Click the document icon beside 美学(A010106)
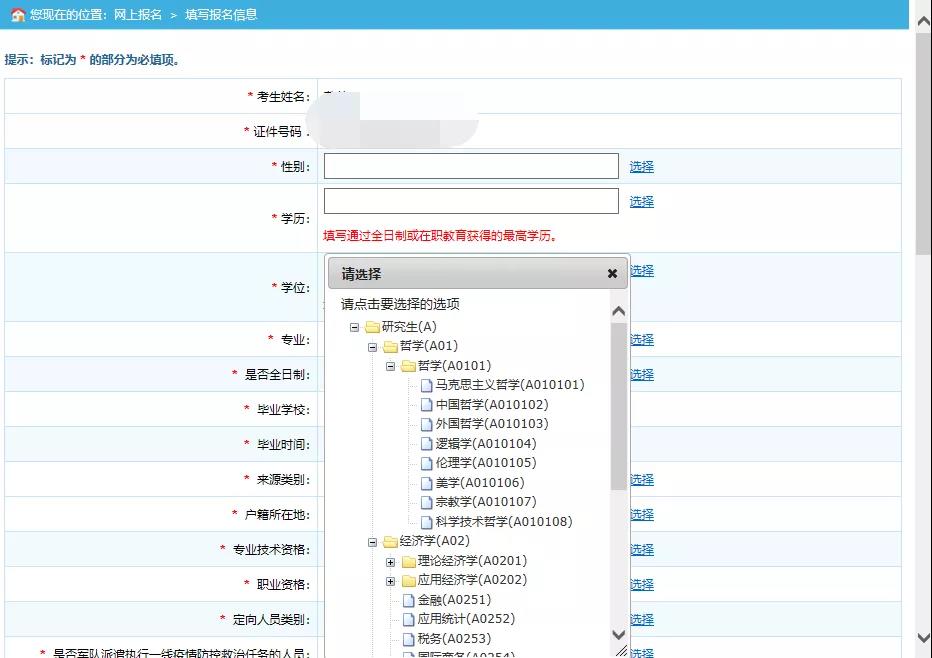Viewport: 932px width, 658px height. click(x=427, y=483)
